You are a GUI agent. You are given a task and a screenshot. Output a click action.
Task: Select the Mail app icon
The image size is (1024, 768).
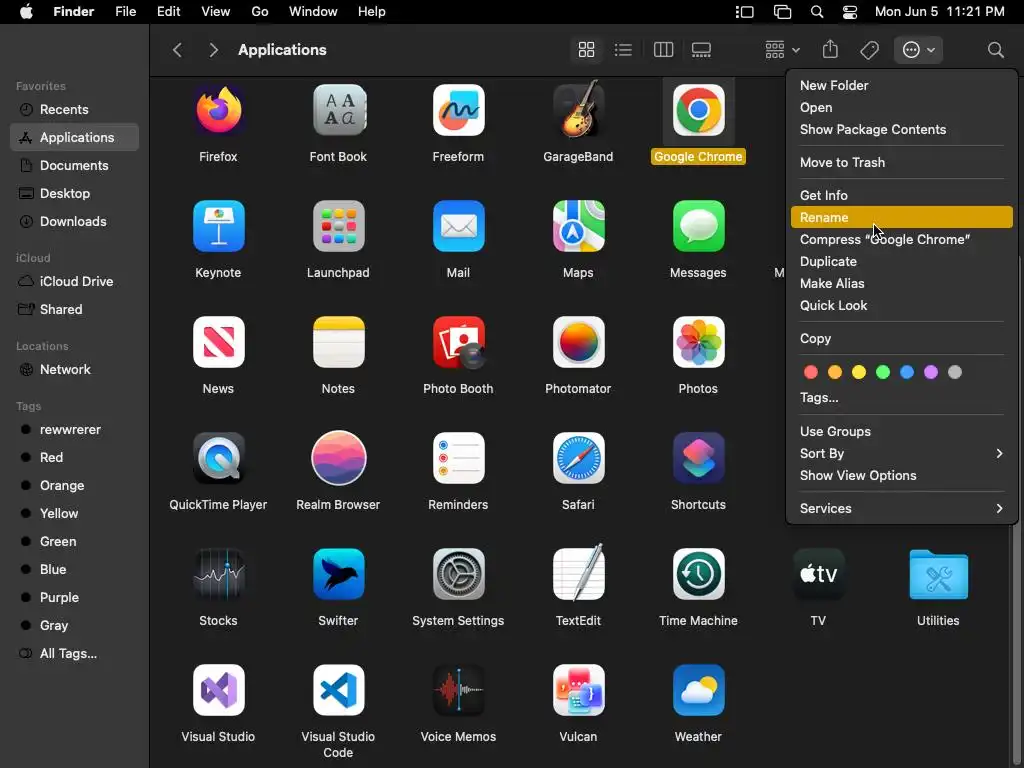click(458, 226)
